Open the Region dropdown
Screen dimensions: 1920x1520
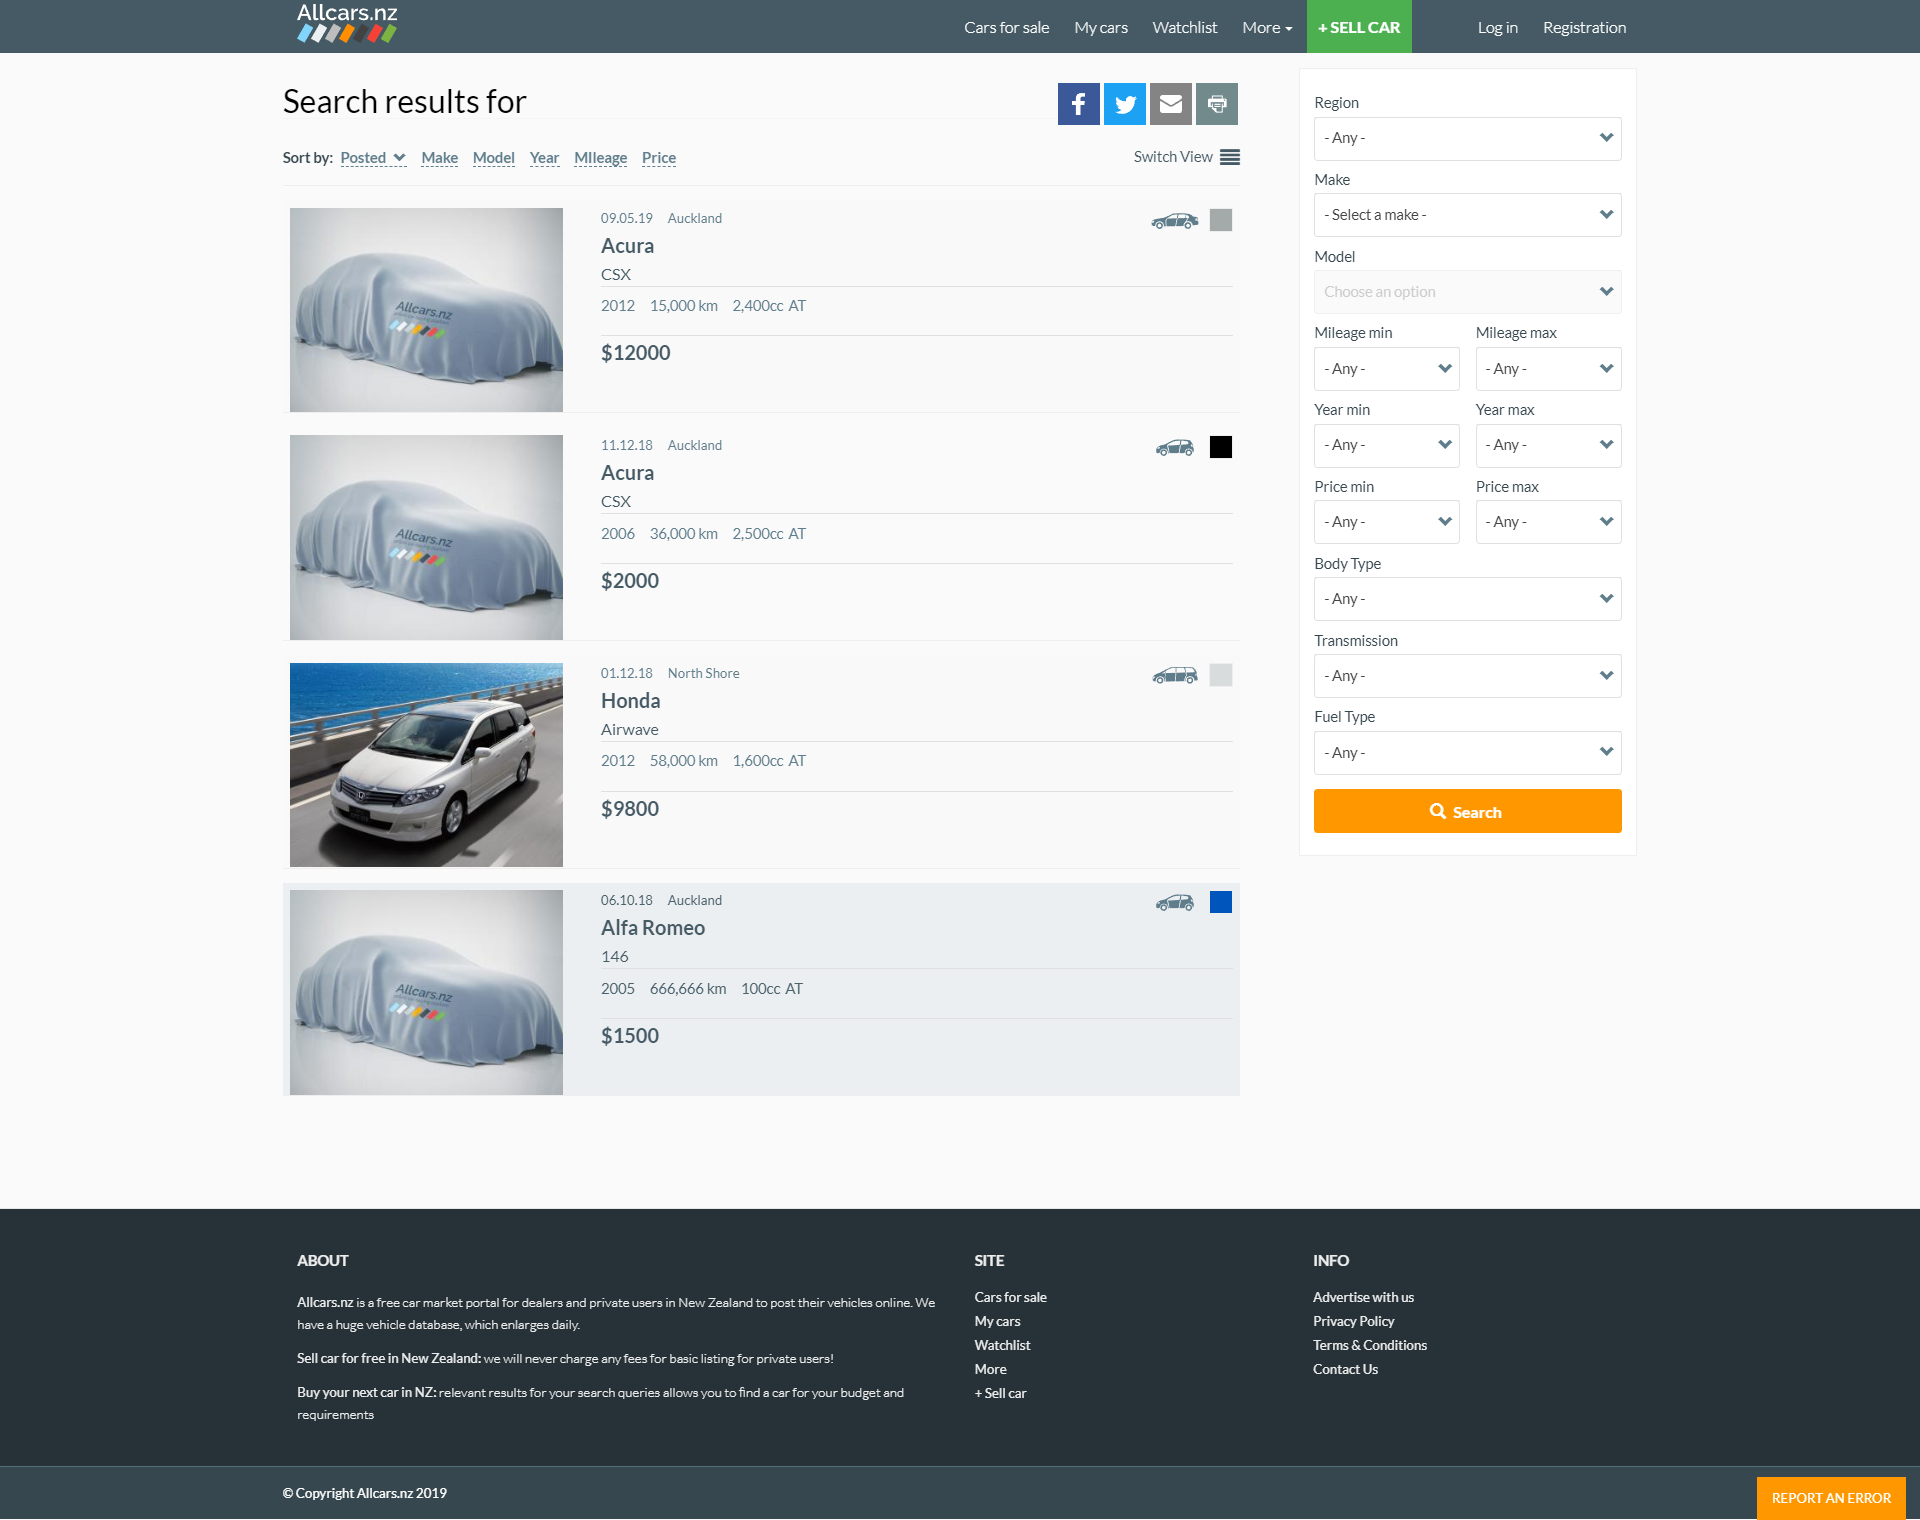(x=1466, y=138)
